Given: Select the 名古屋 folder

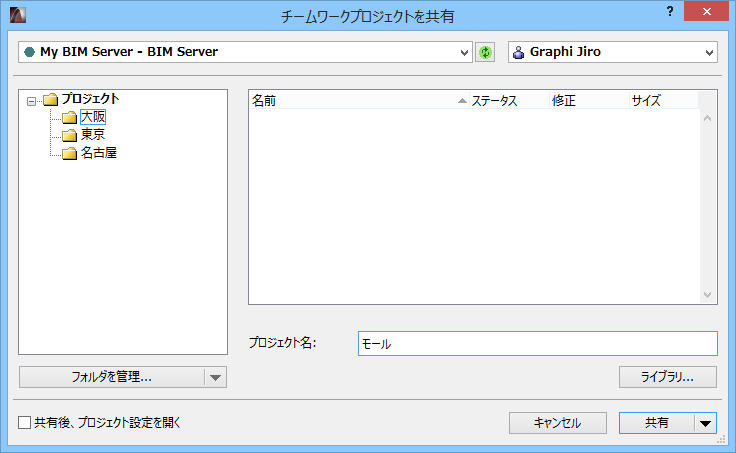Looking at the screenshot, I should tap(99, 153).
